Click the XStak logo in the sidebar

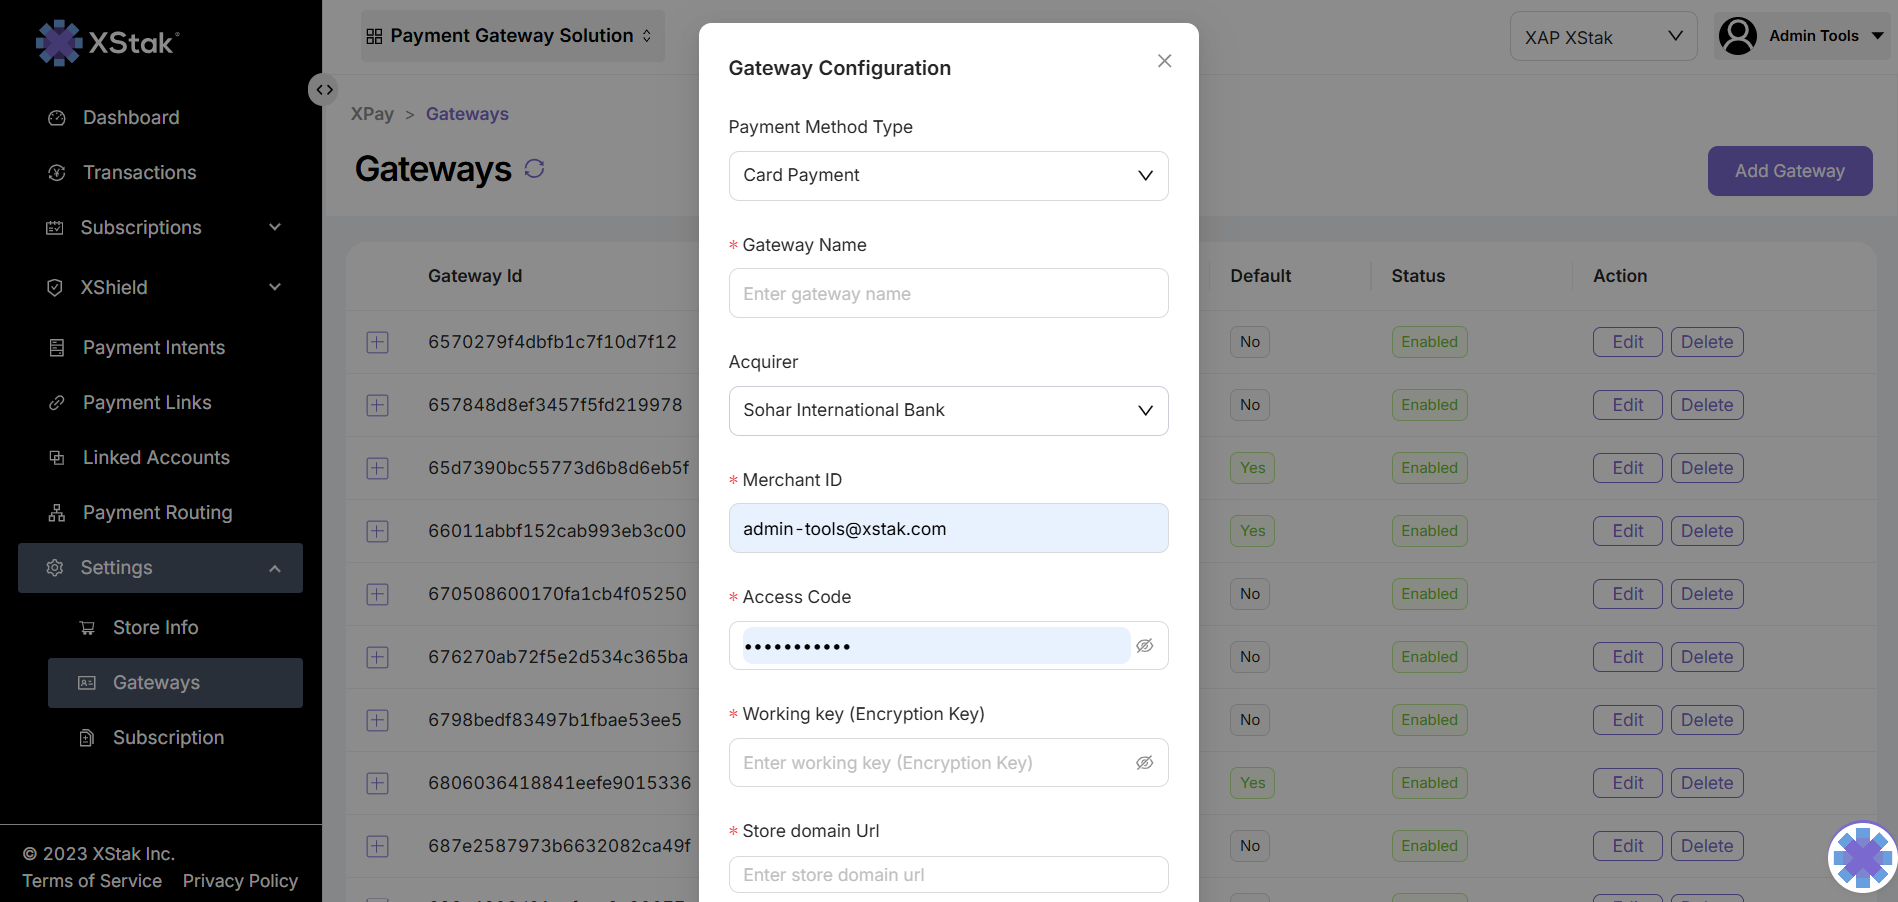(x=108, y=42)
